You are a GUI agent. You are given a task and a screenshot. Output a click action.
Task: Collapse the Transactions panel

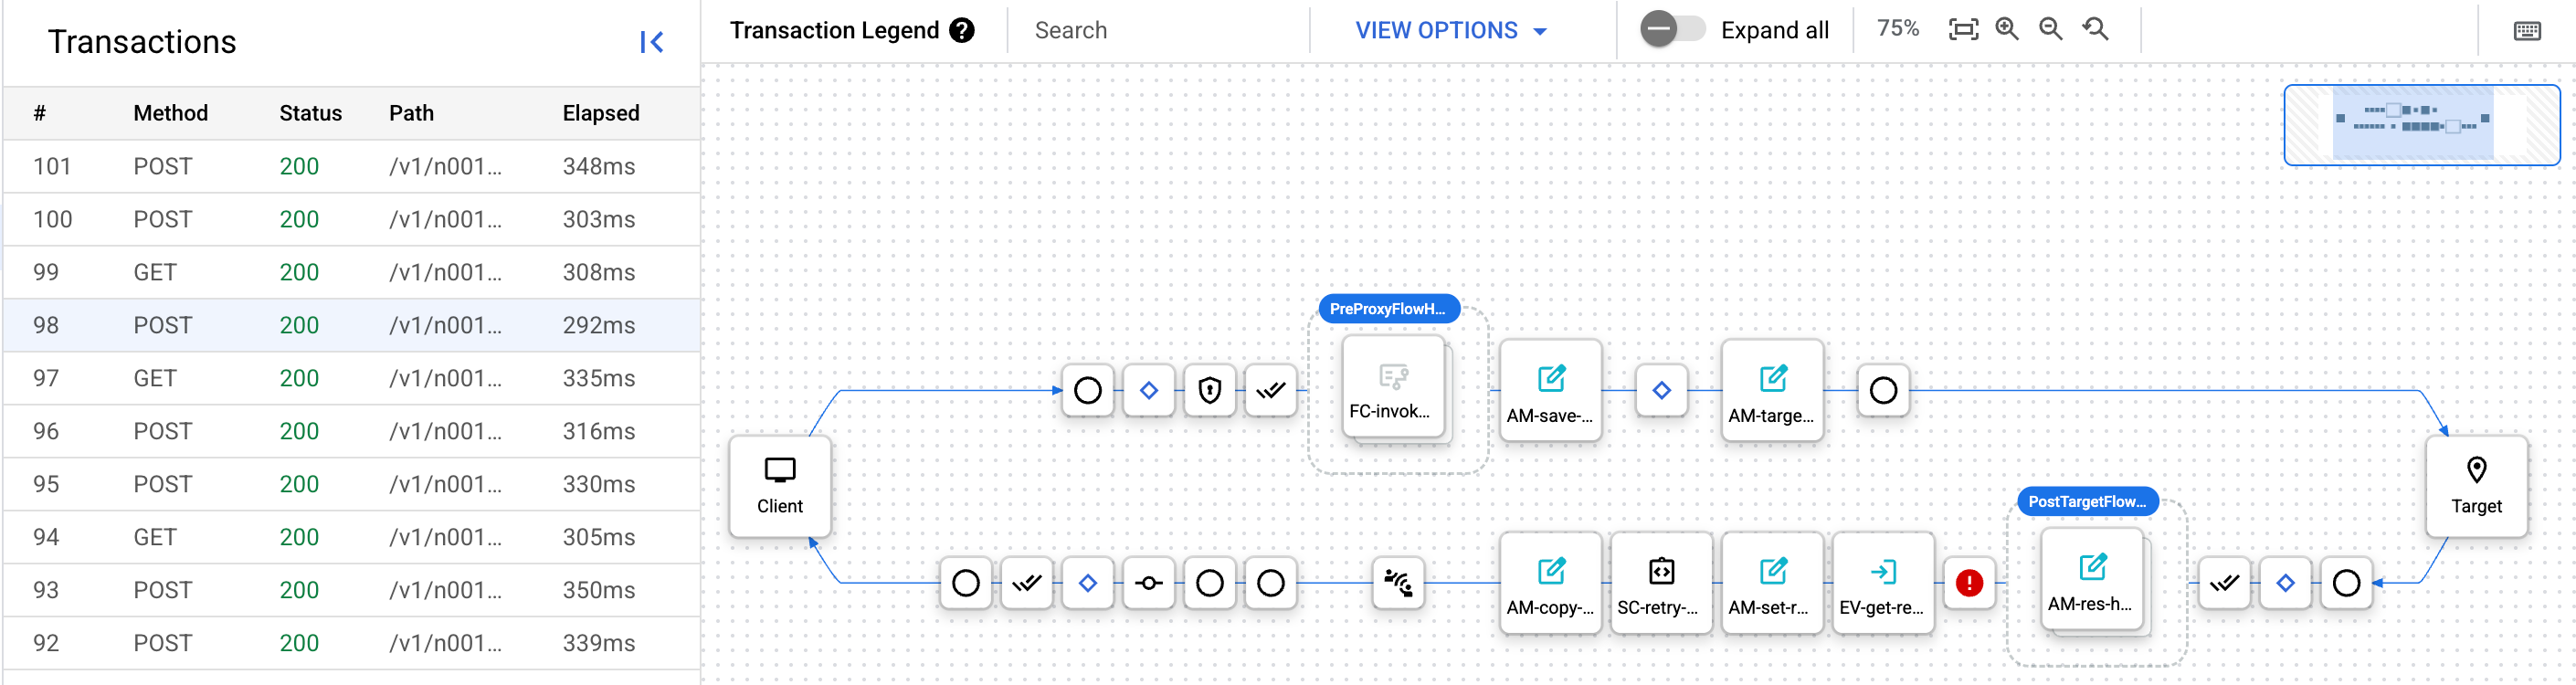[x=651, y=42]
